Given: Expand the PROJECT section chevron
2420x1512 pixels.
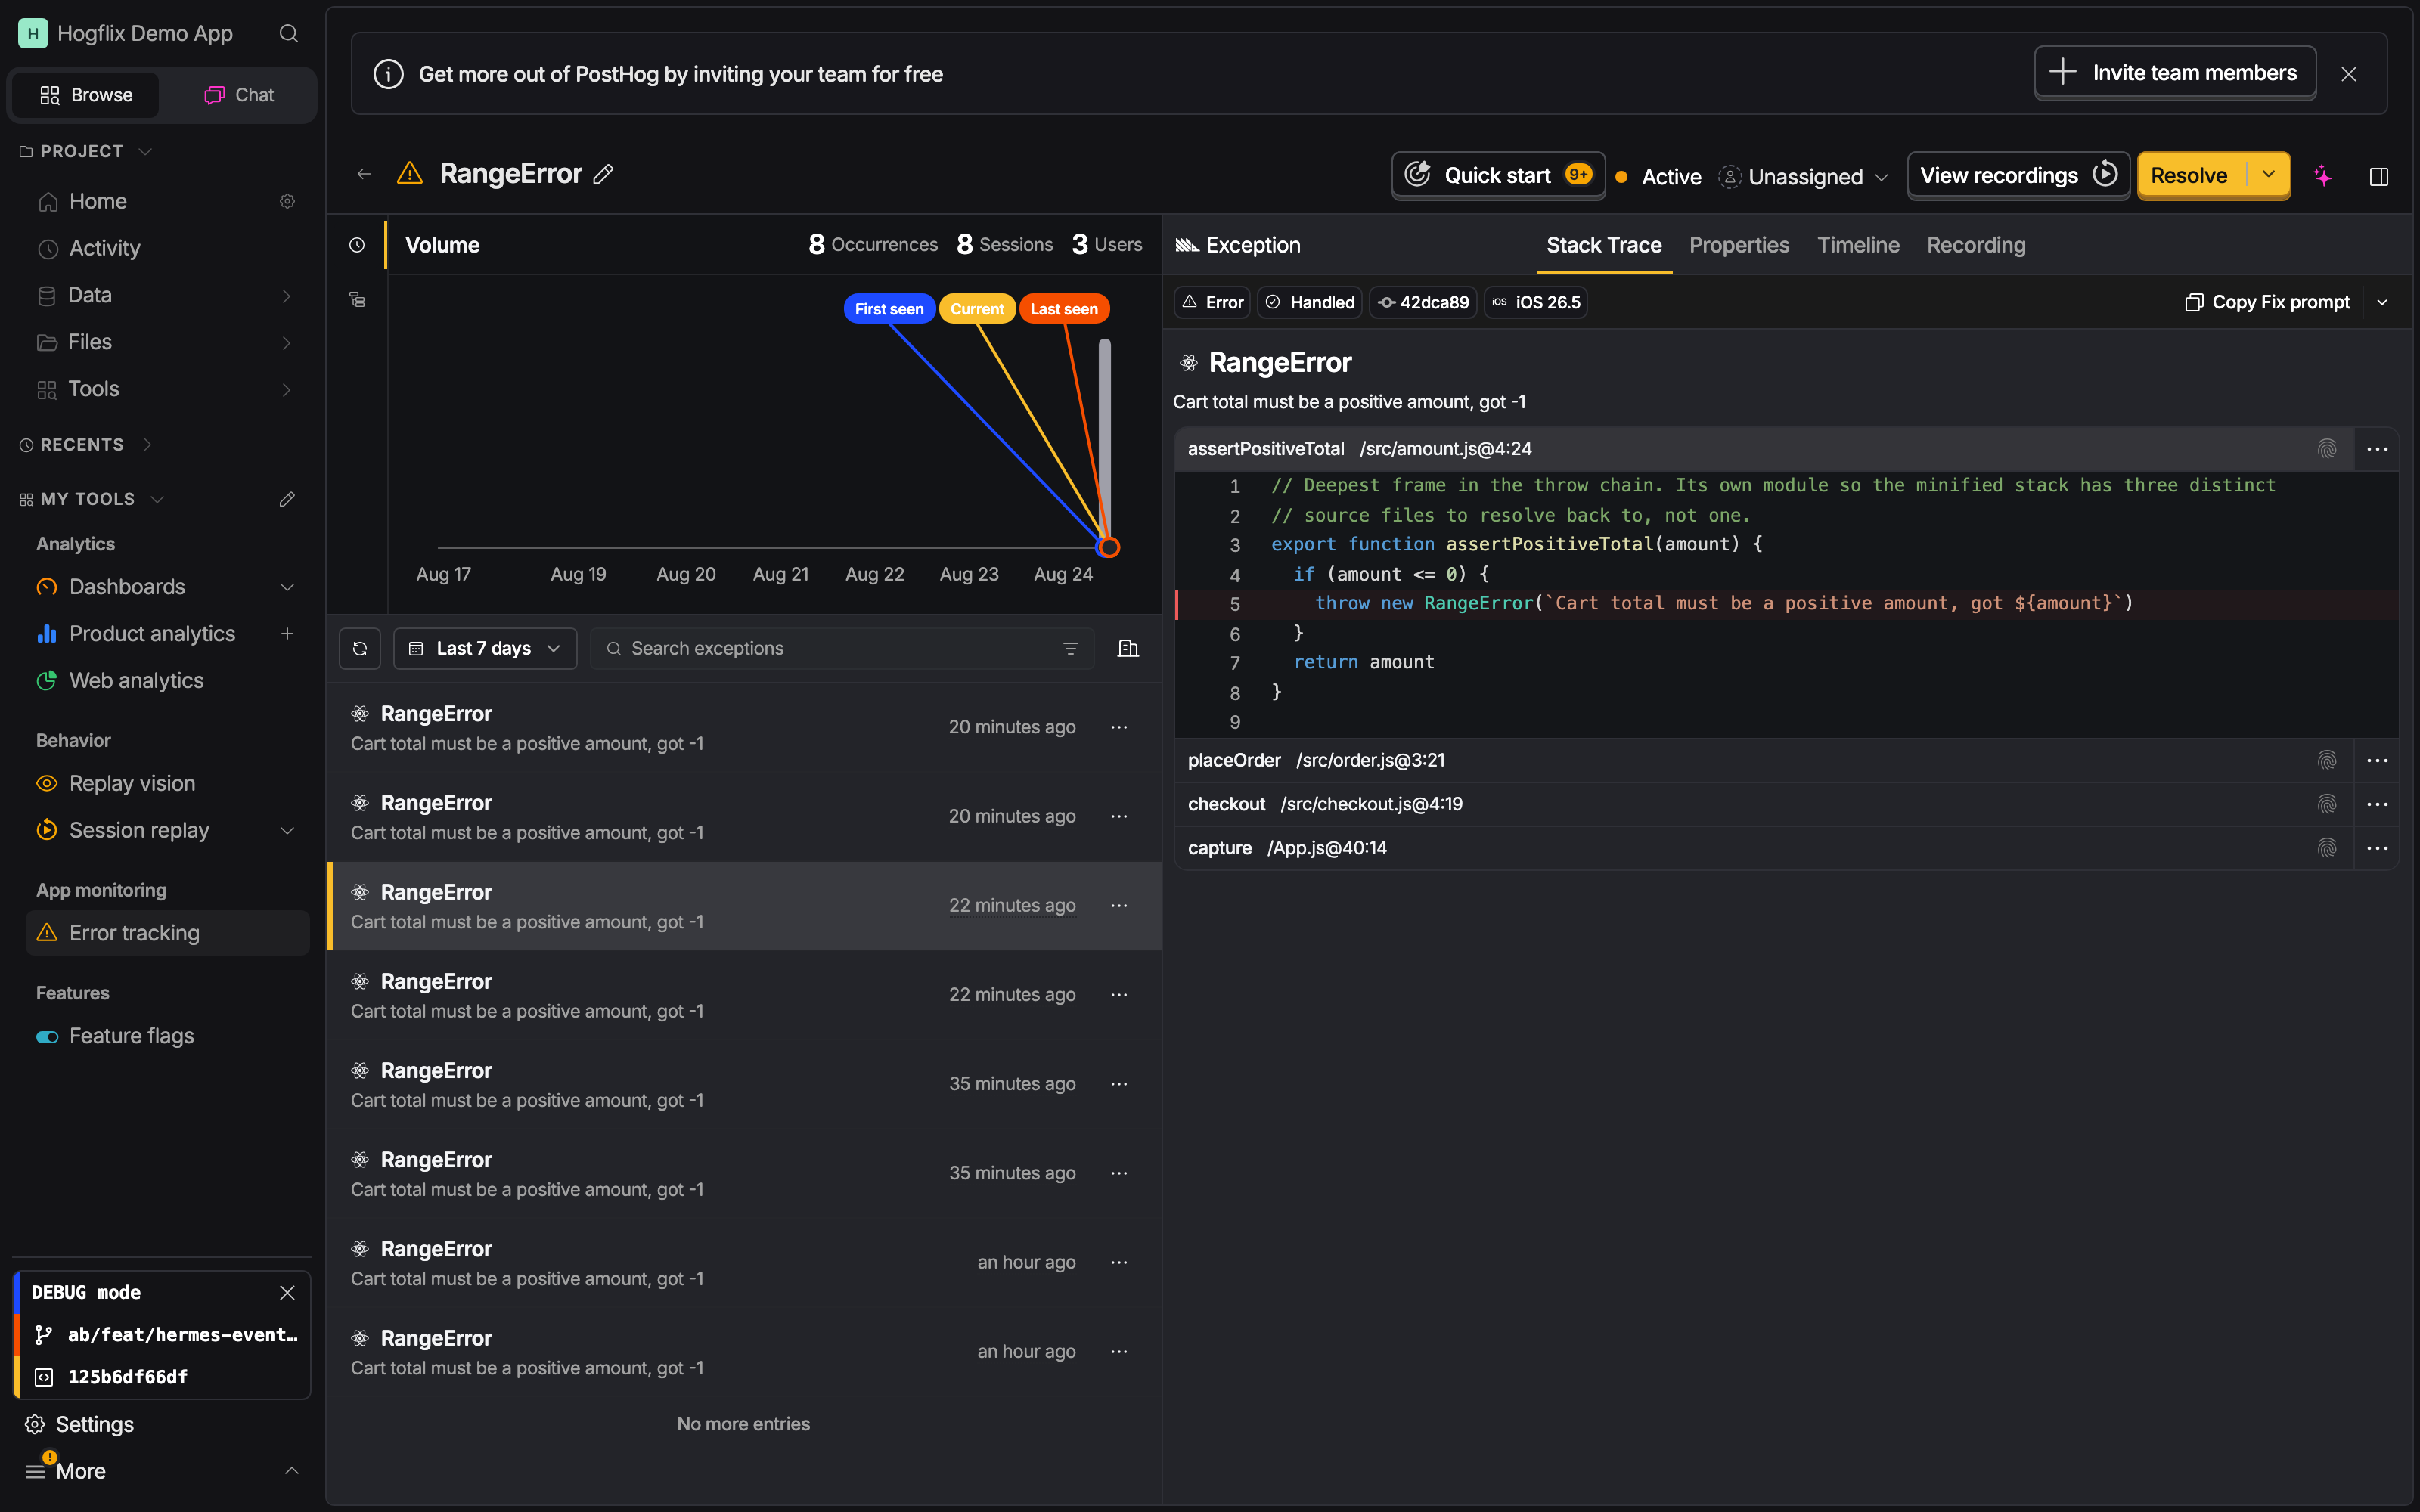Looking at the screenshot, I should (145, 151).
